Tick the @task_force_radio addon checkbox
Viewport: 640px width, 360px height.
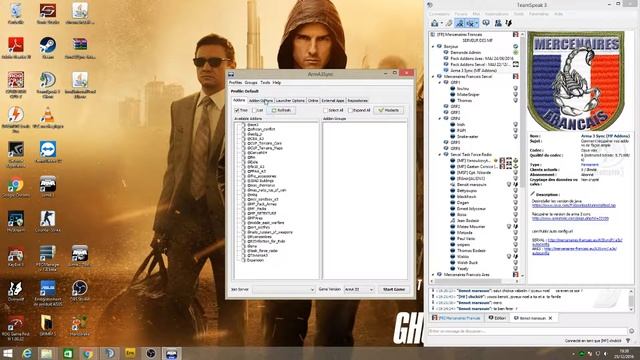coord(244,251)
